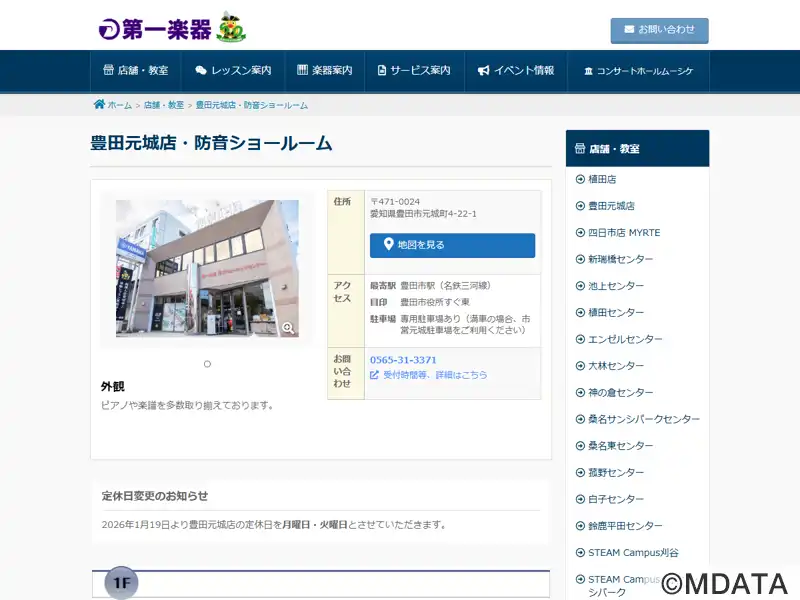Image resolution: width=800 pixels, height=600 pixels.
Task: Click the arrow icon beside STEAM Campus刈谷
Action: [x=580, y=552]
